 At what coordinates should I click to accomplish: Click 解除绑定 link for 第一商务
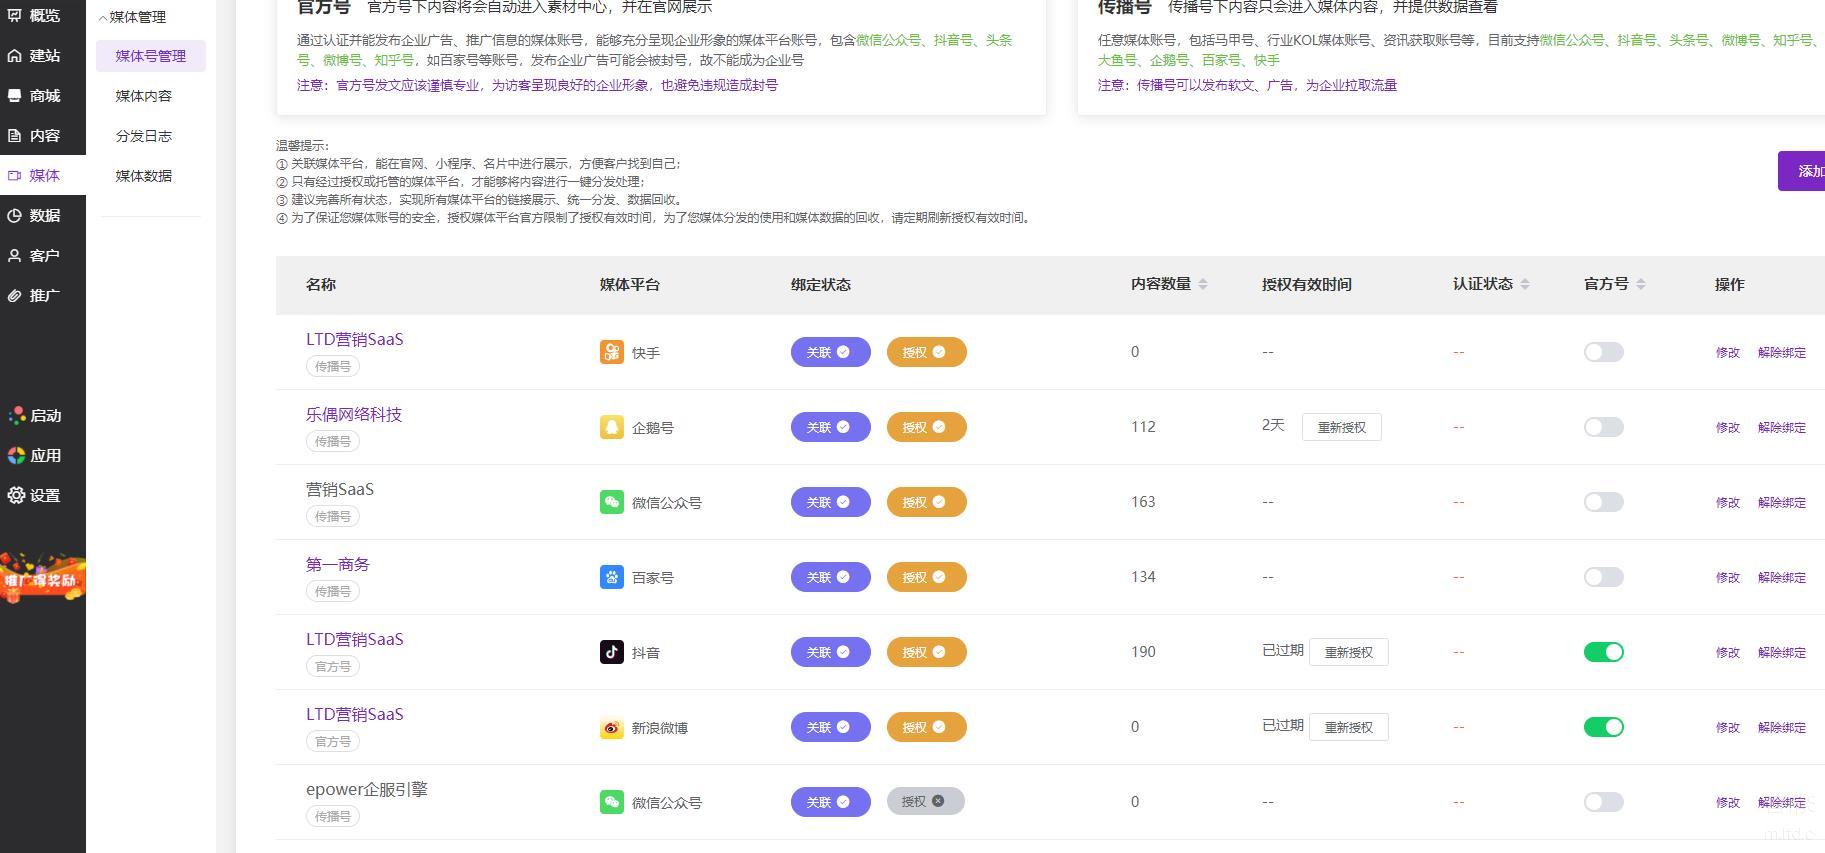(x=1781, y=577)
